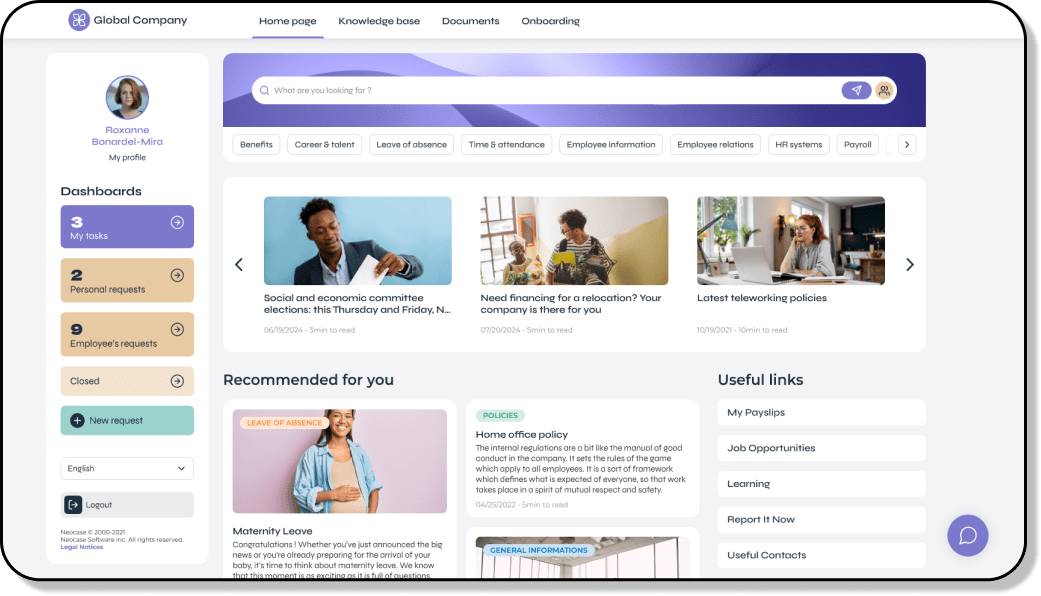The image size is (1041, 596).
Task: Click the paper plane send icon in search bar
Action: [x=856, y=90]
